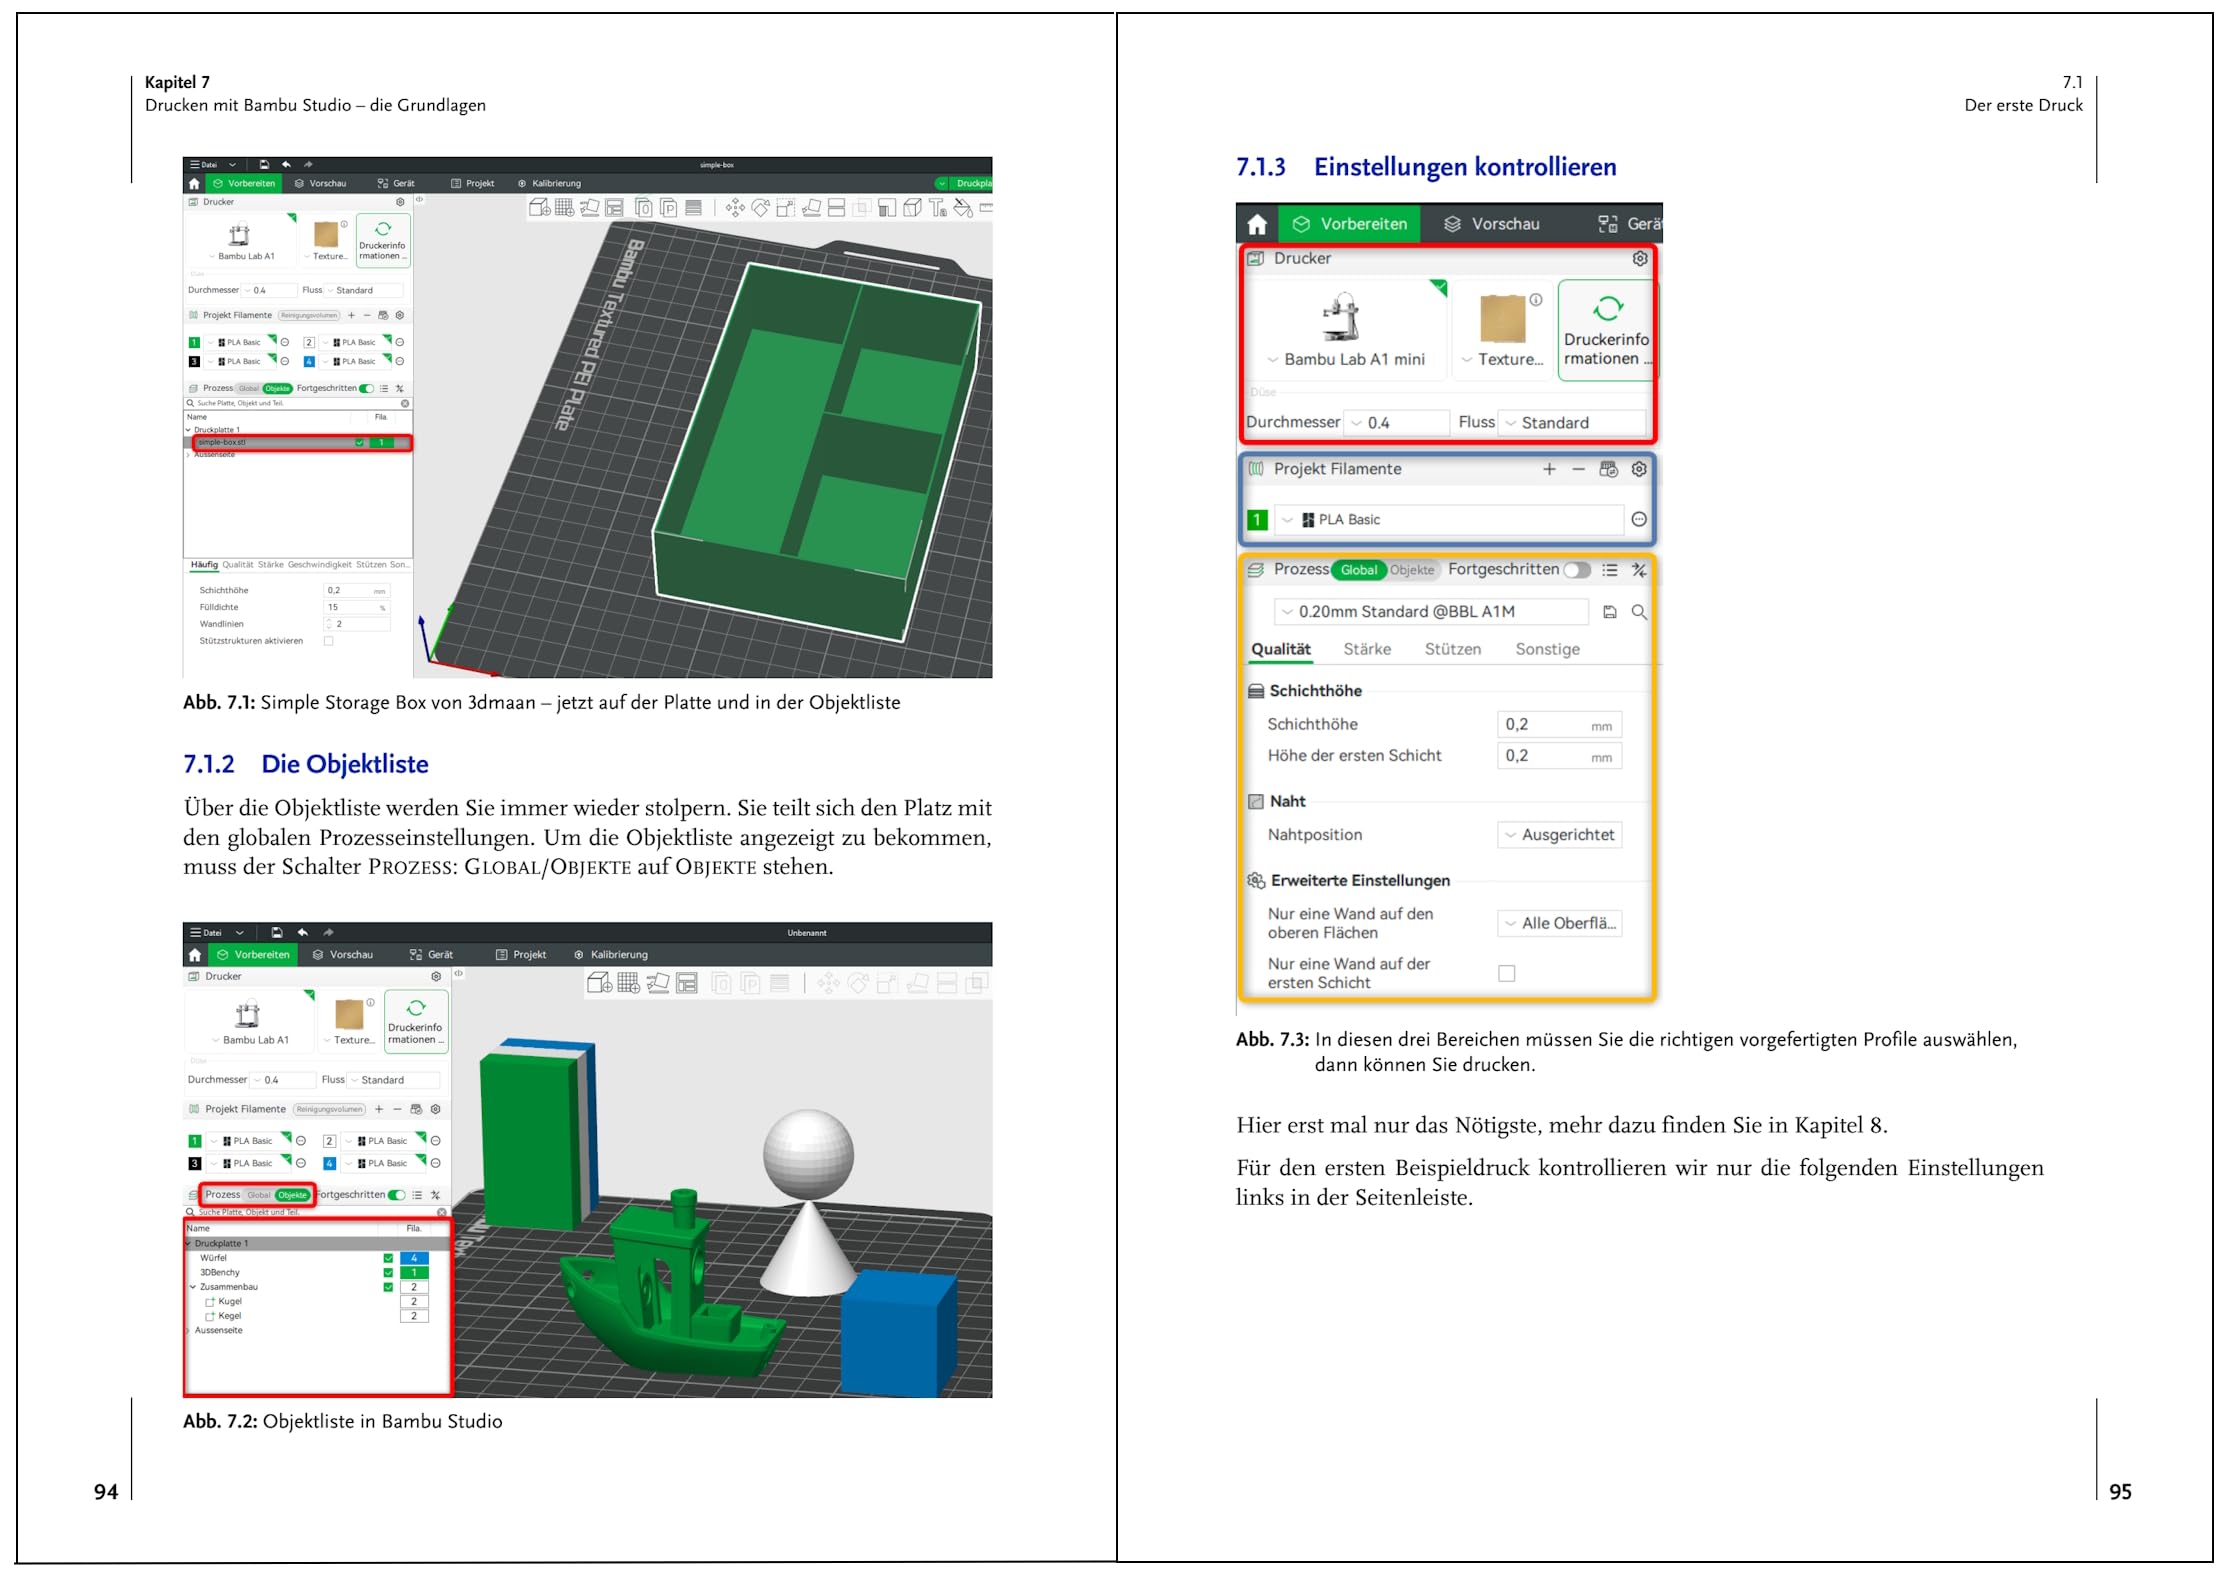Click blue filament 4 swatch in Abb. 7.2
Screen dimensions: 2231x1579
(329, 1164)
